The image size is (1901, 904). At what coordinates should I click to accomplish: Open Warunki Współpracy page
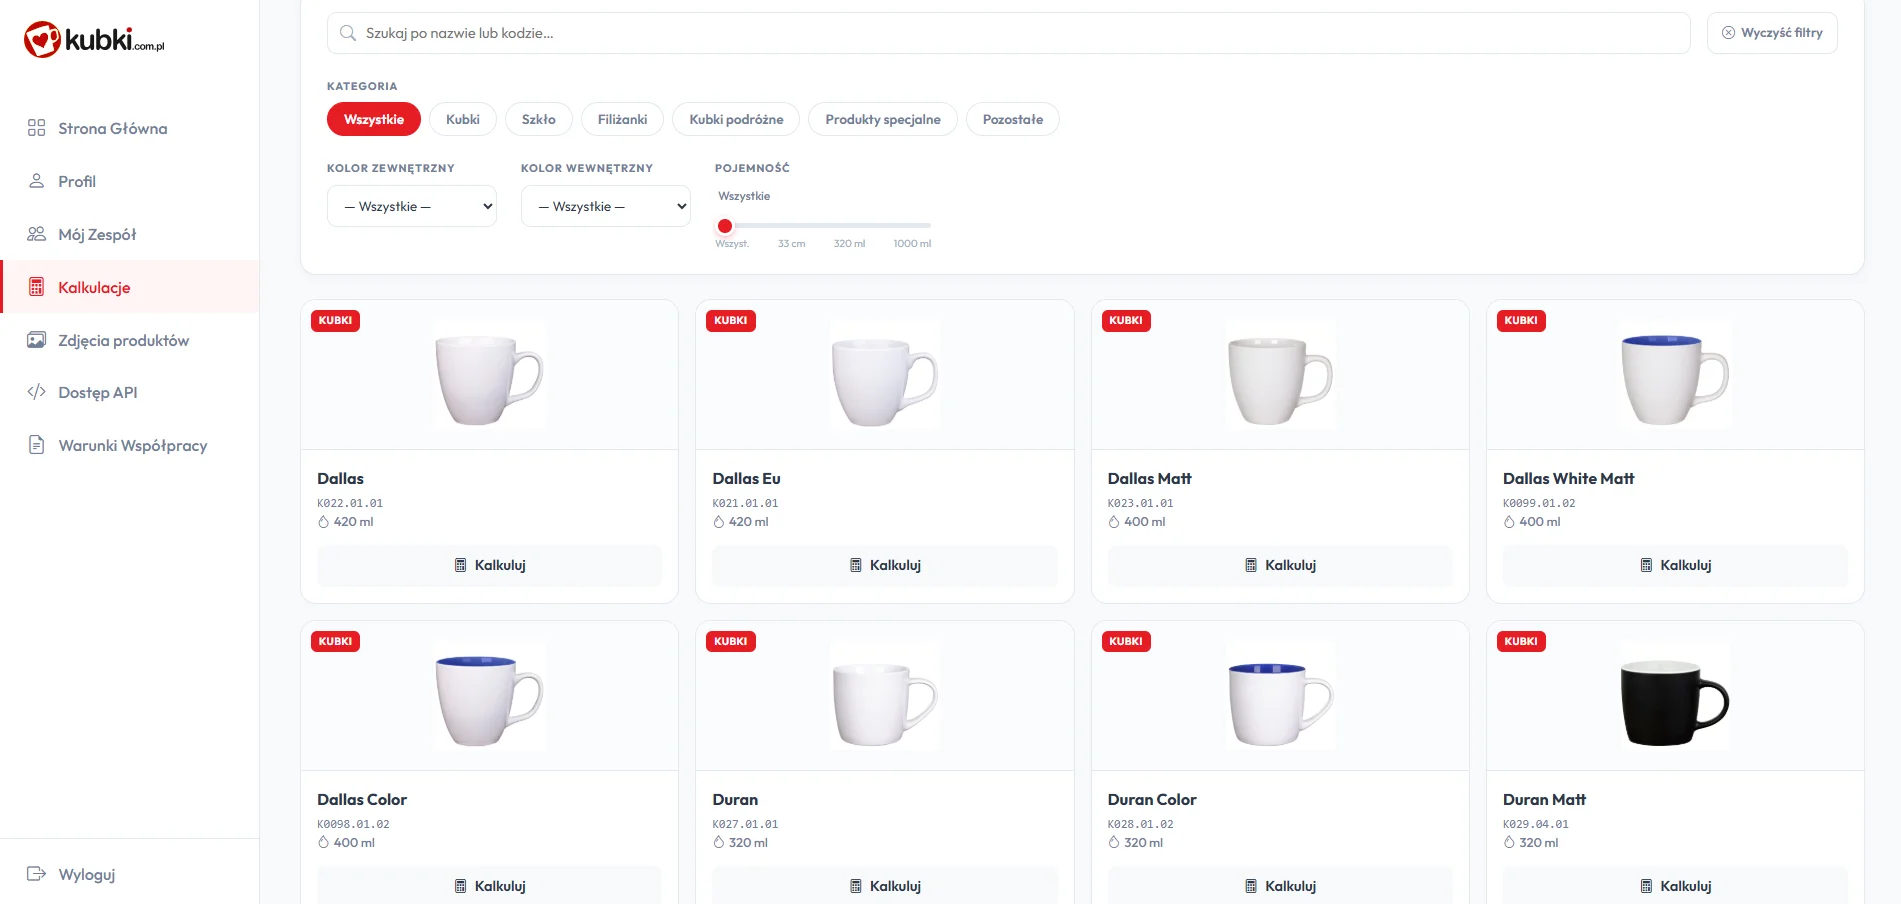coord(132,445)
